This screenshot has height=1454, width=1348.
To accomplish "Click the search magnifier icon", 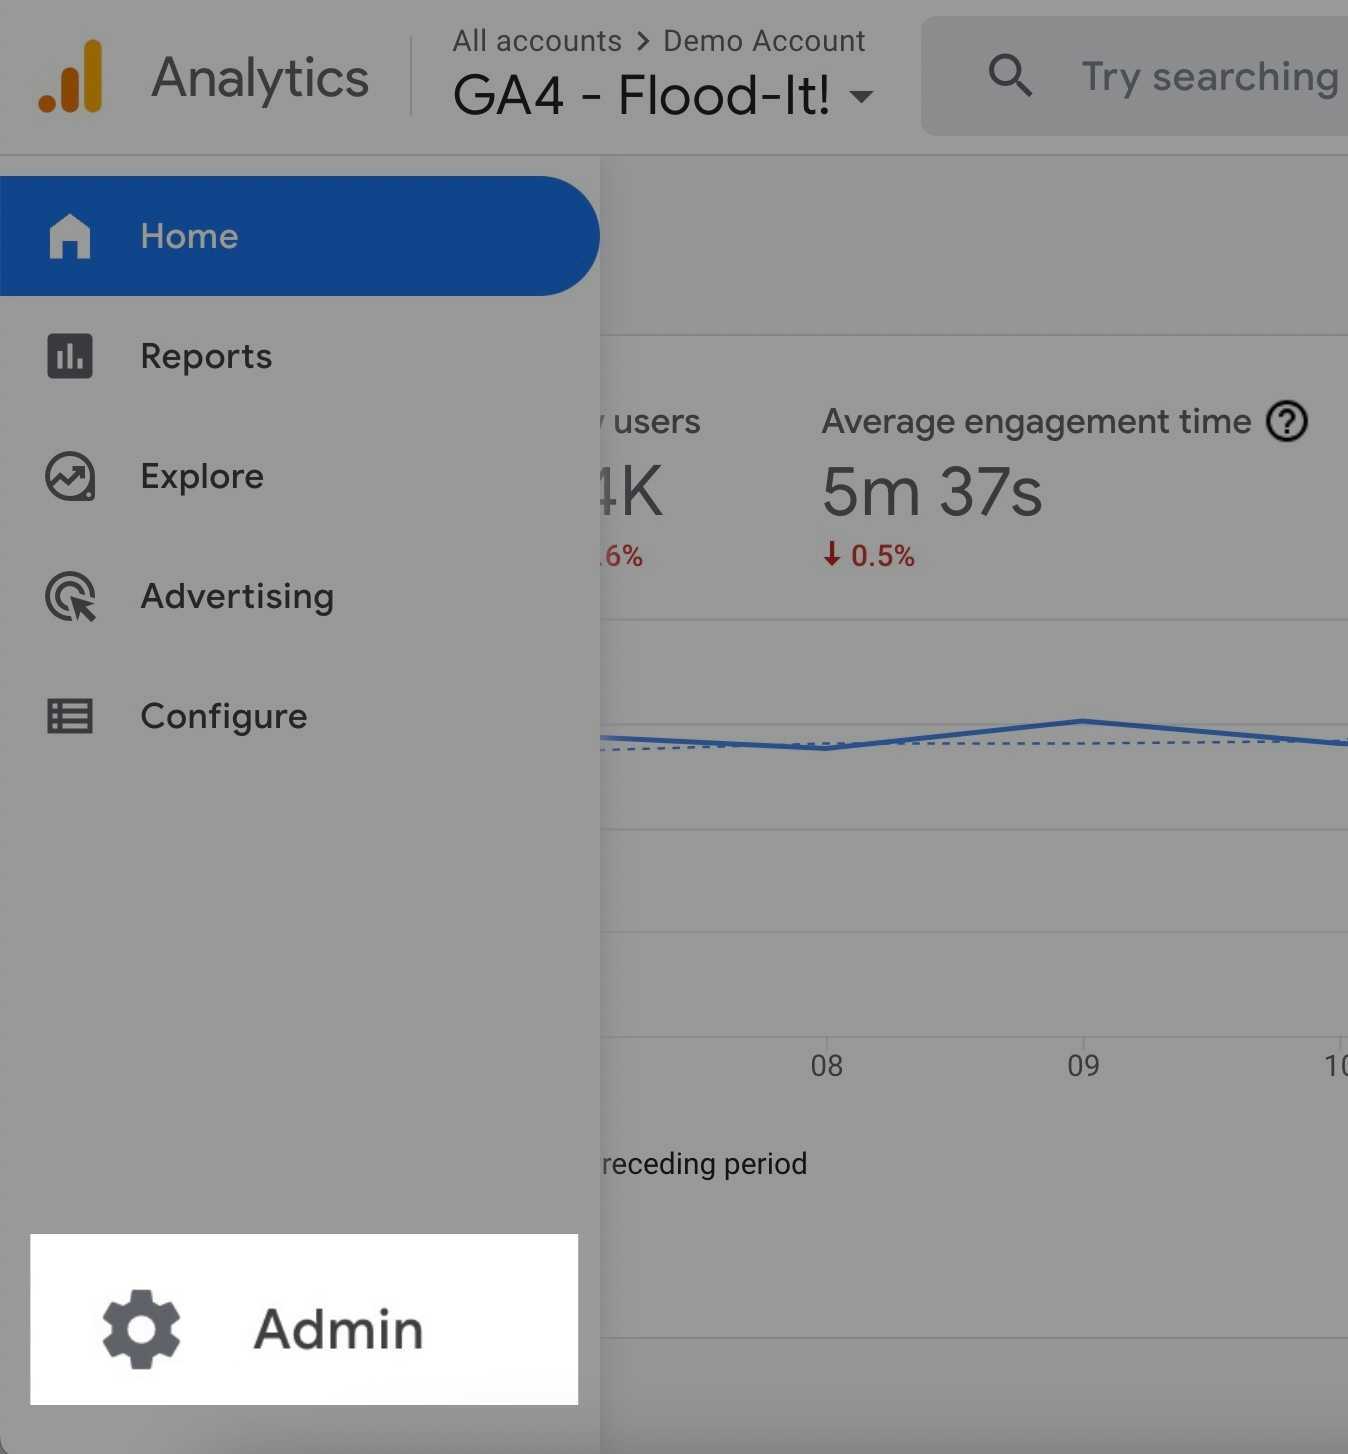I will (x=1010, y=76).
